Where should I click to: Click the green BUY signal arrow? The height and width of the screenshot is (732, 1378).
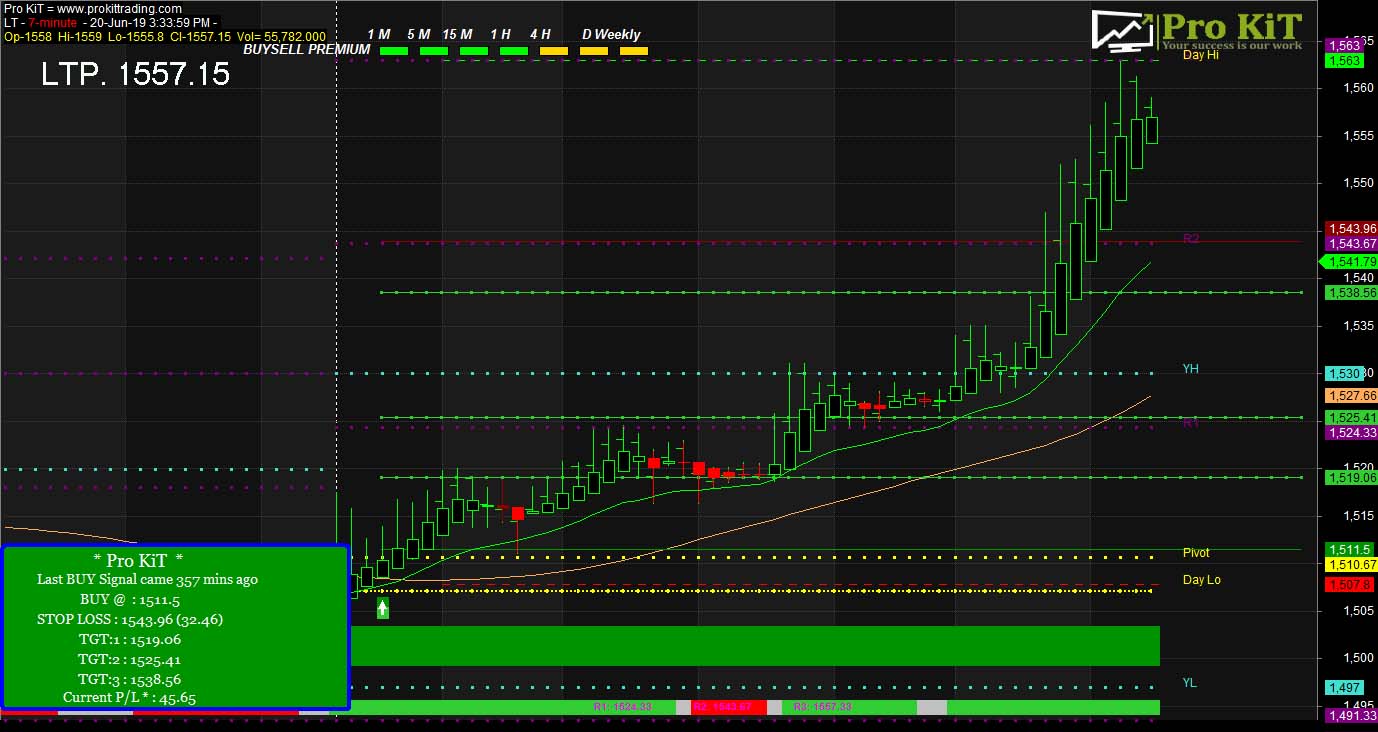pos(382,608)
